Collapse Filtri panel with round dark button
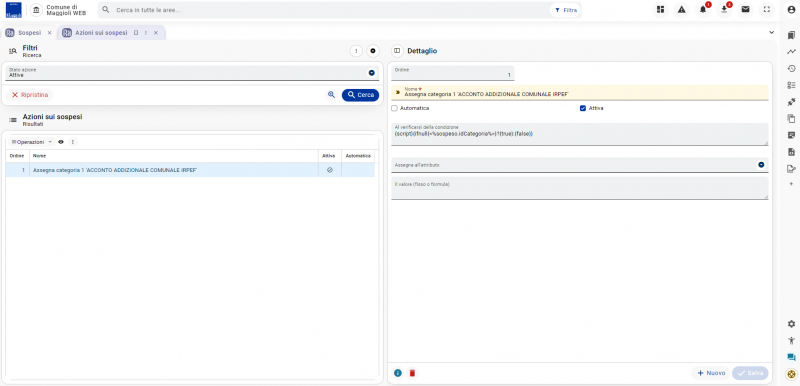The image size is (800, 386). 373,51
